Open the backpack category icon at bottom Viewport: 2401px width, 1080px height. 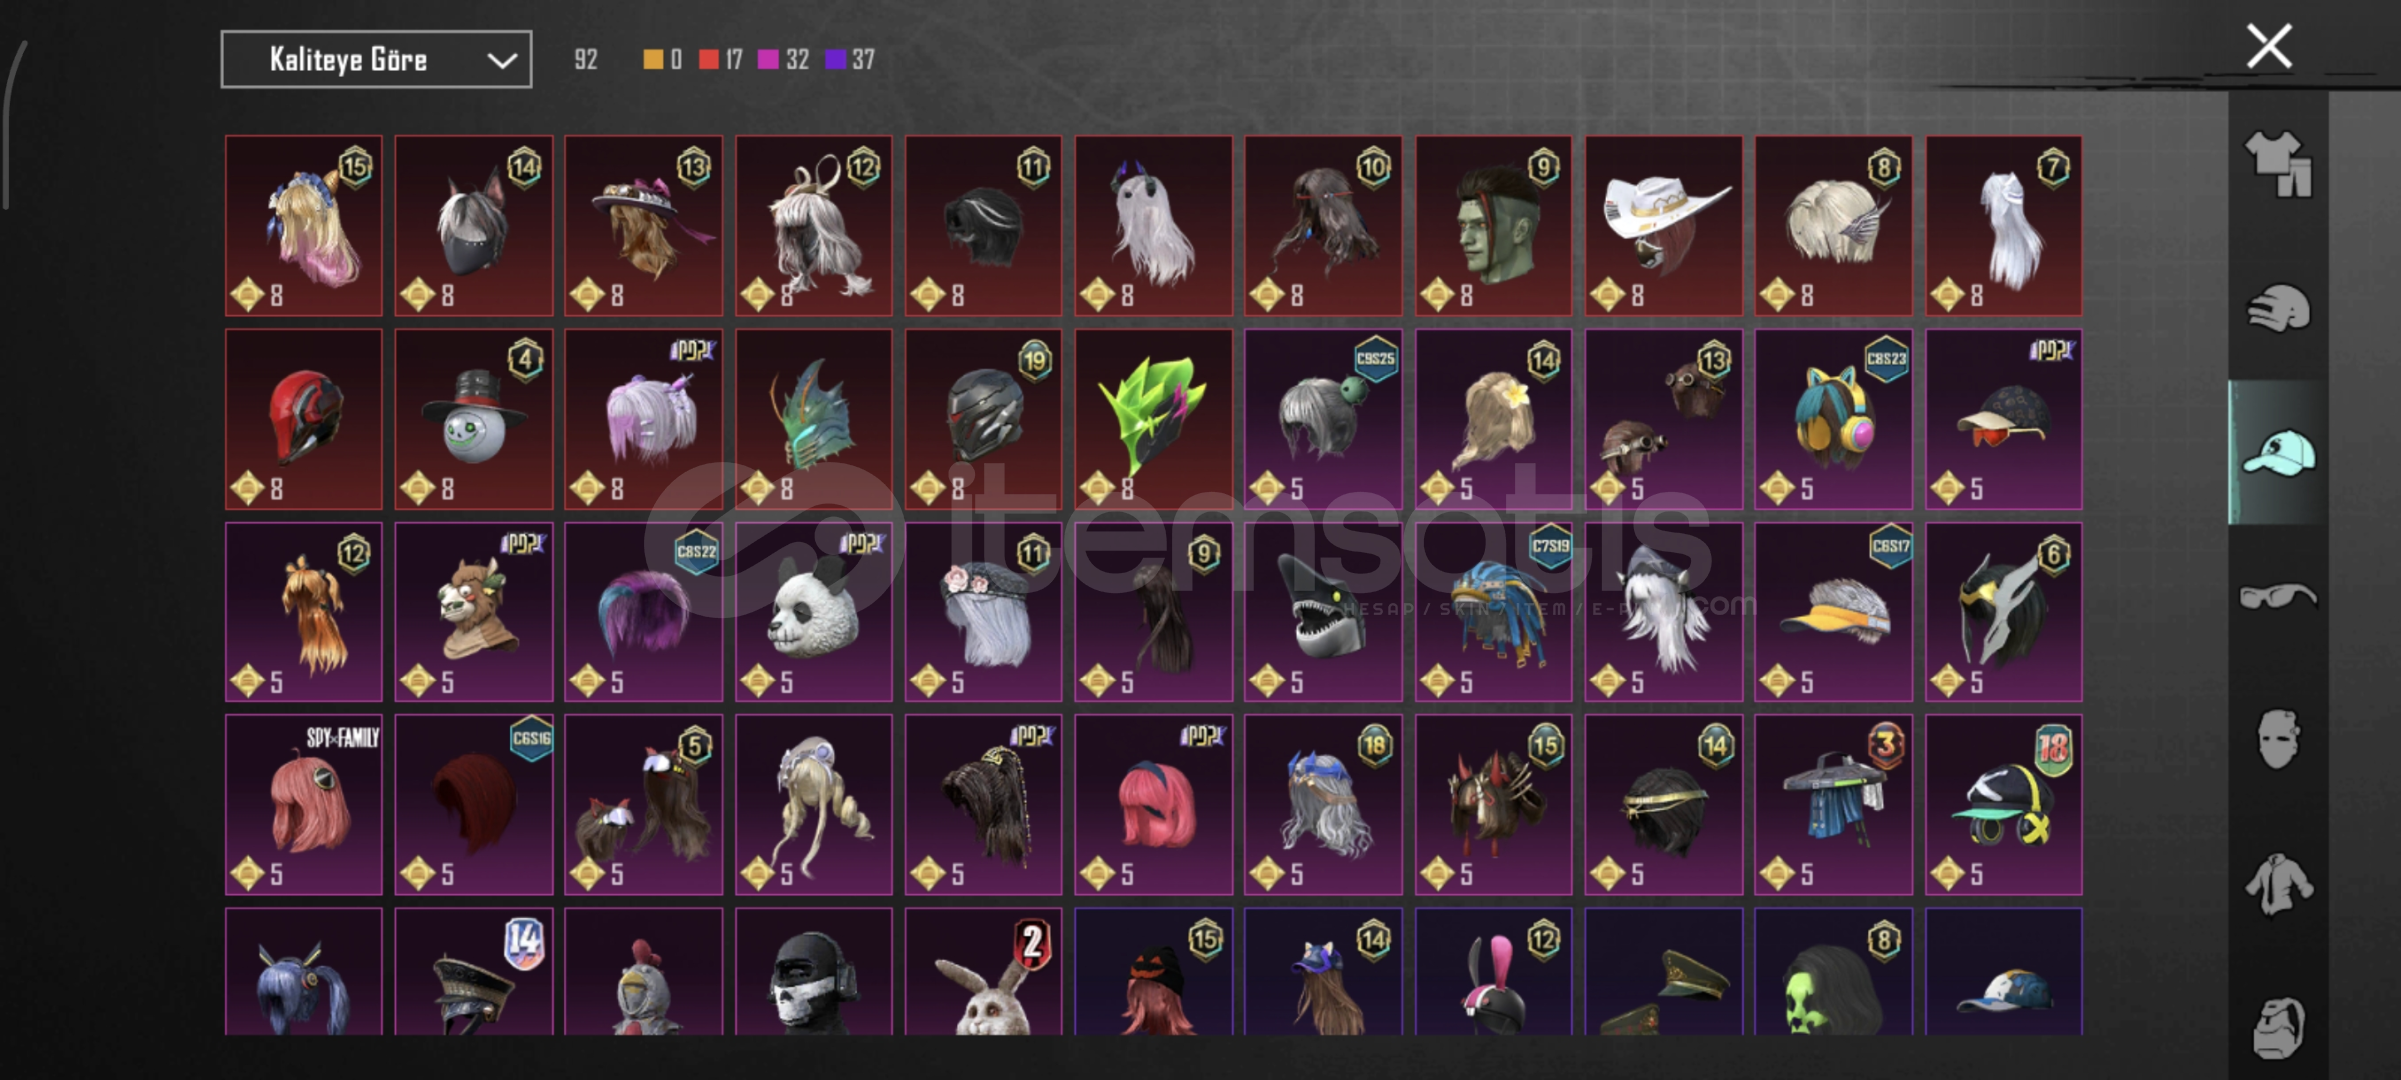click(x=2279, y=1027)
